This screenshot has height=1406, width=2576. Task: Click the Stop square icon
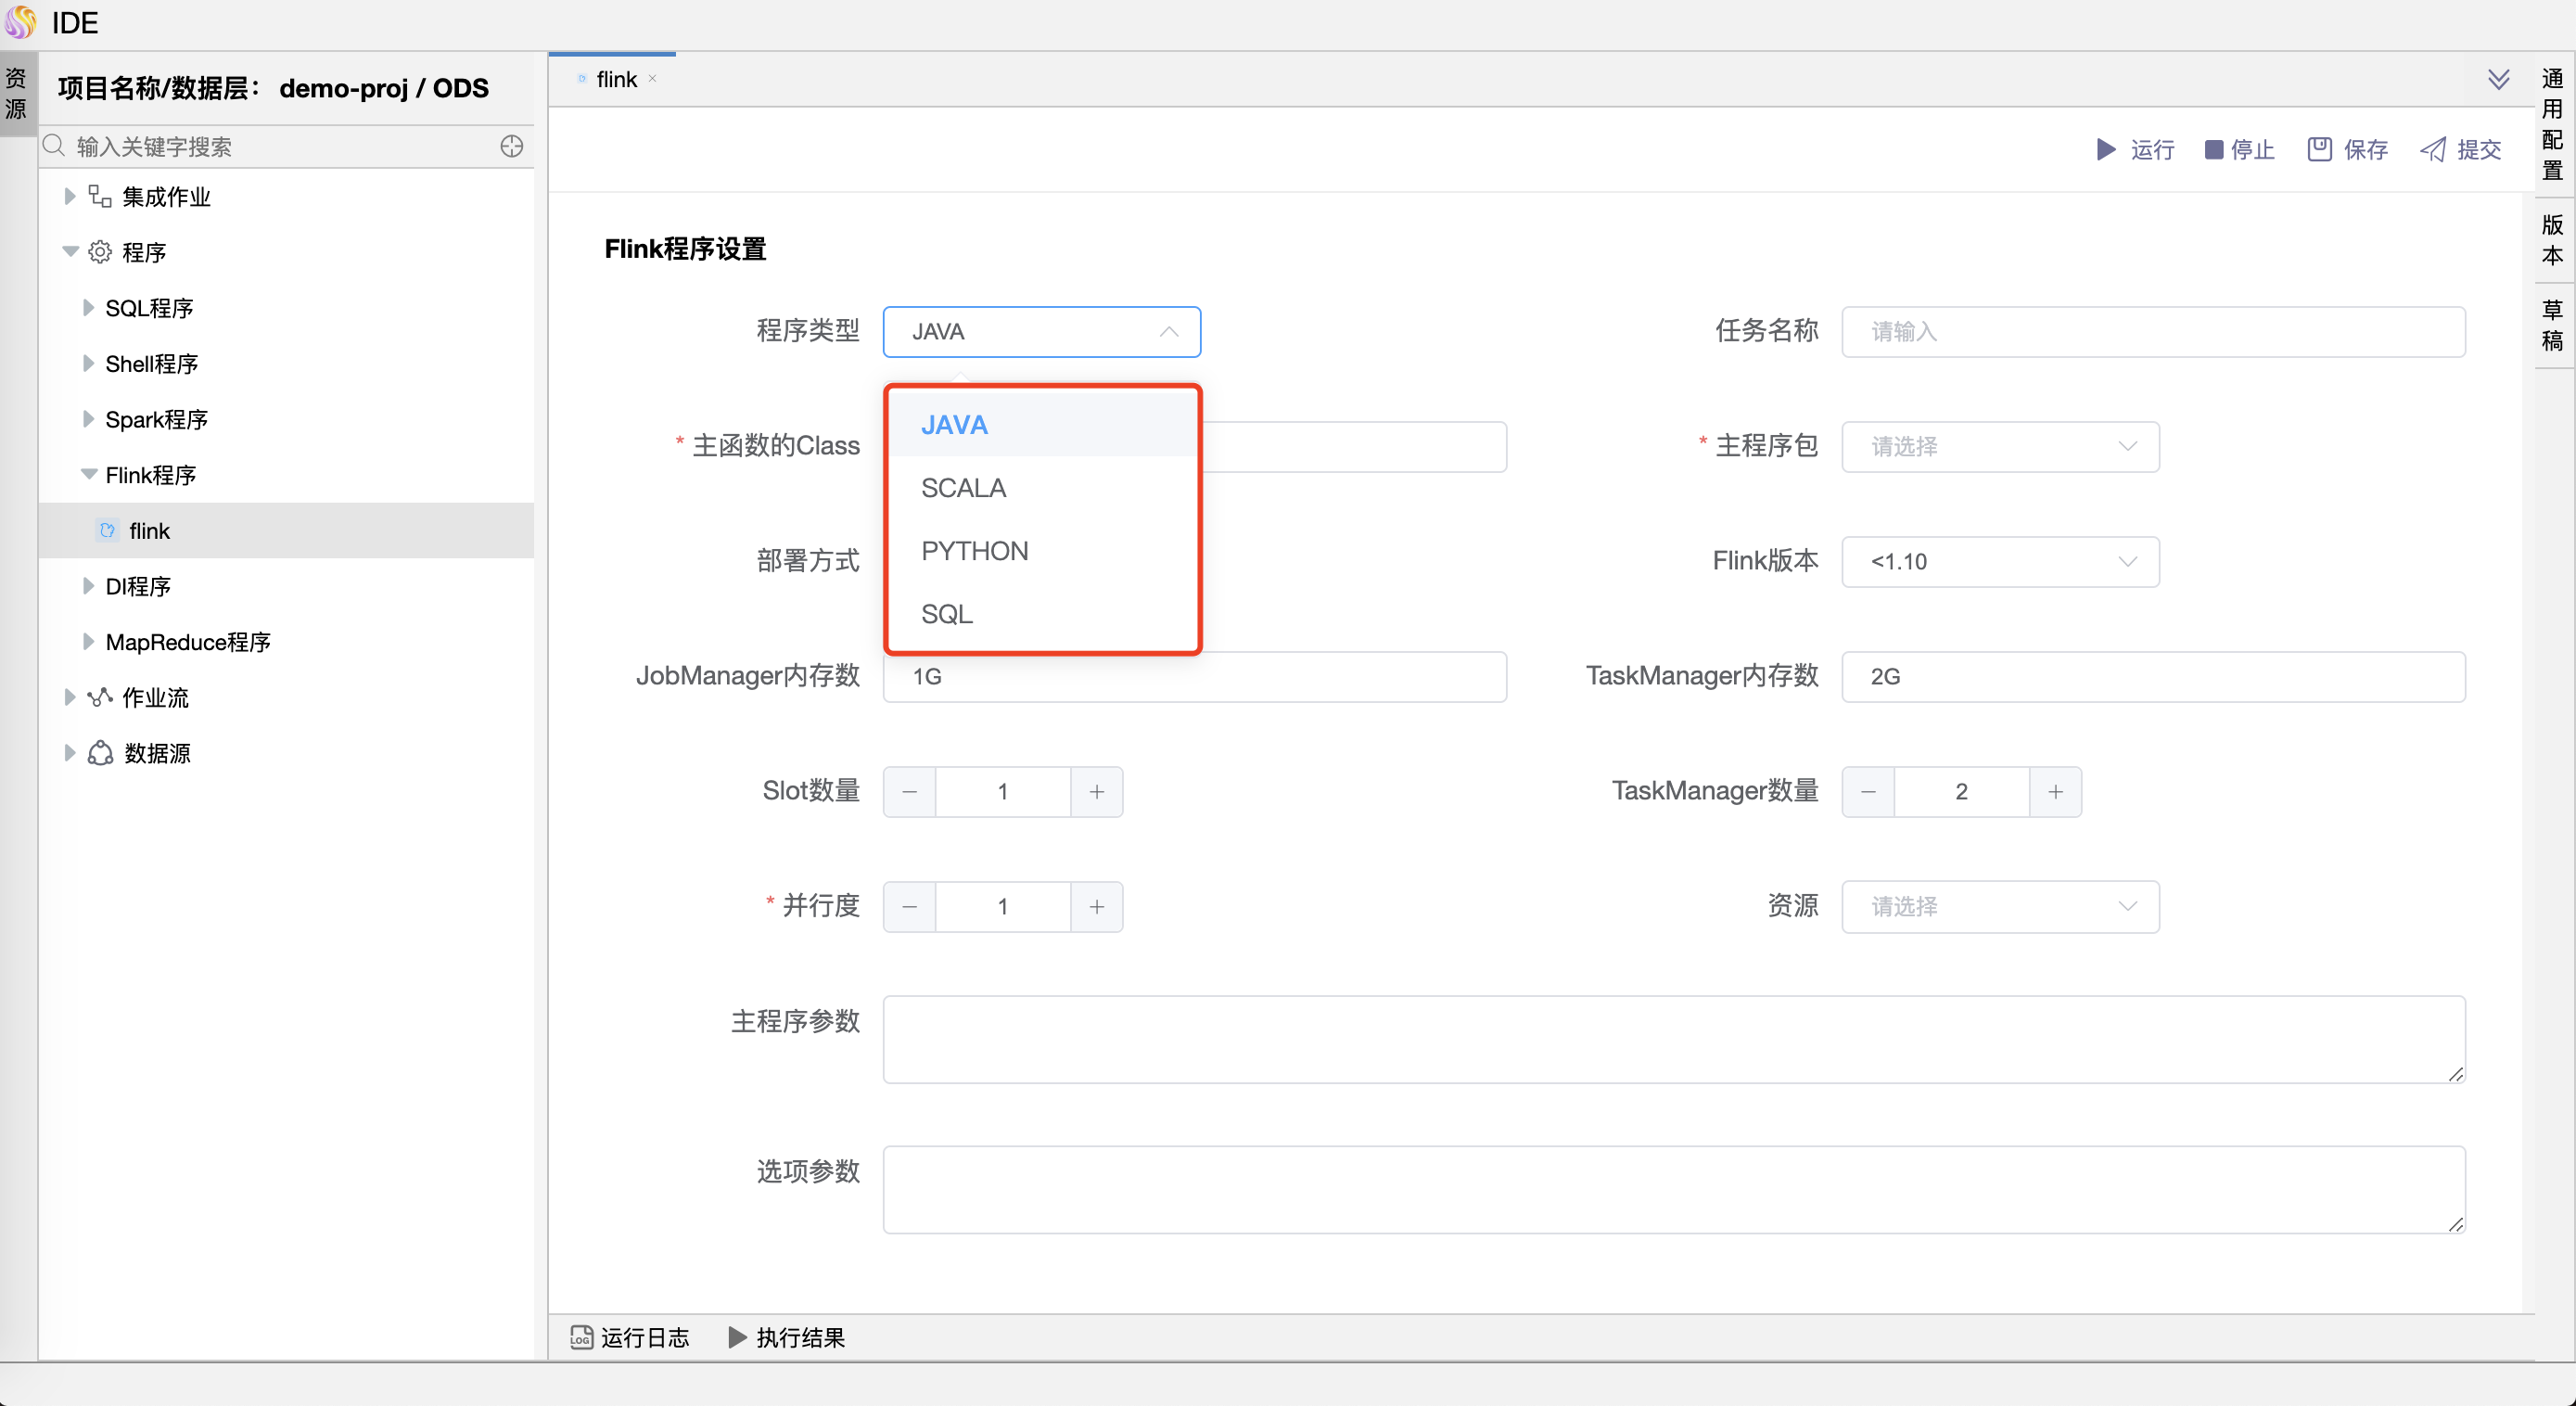click(2213, 150)
